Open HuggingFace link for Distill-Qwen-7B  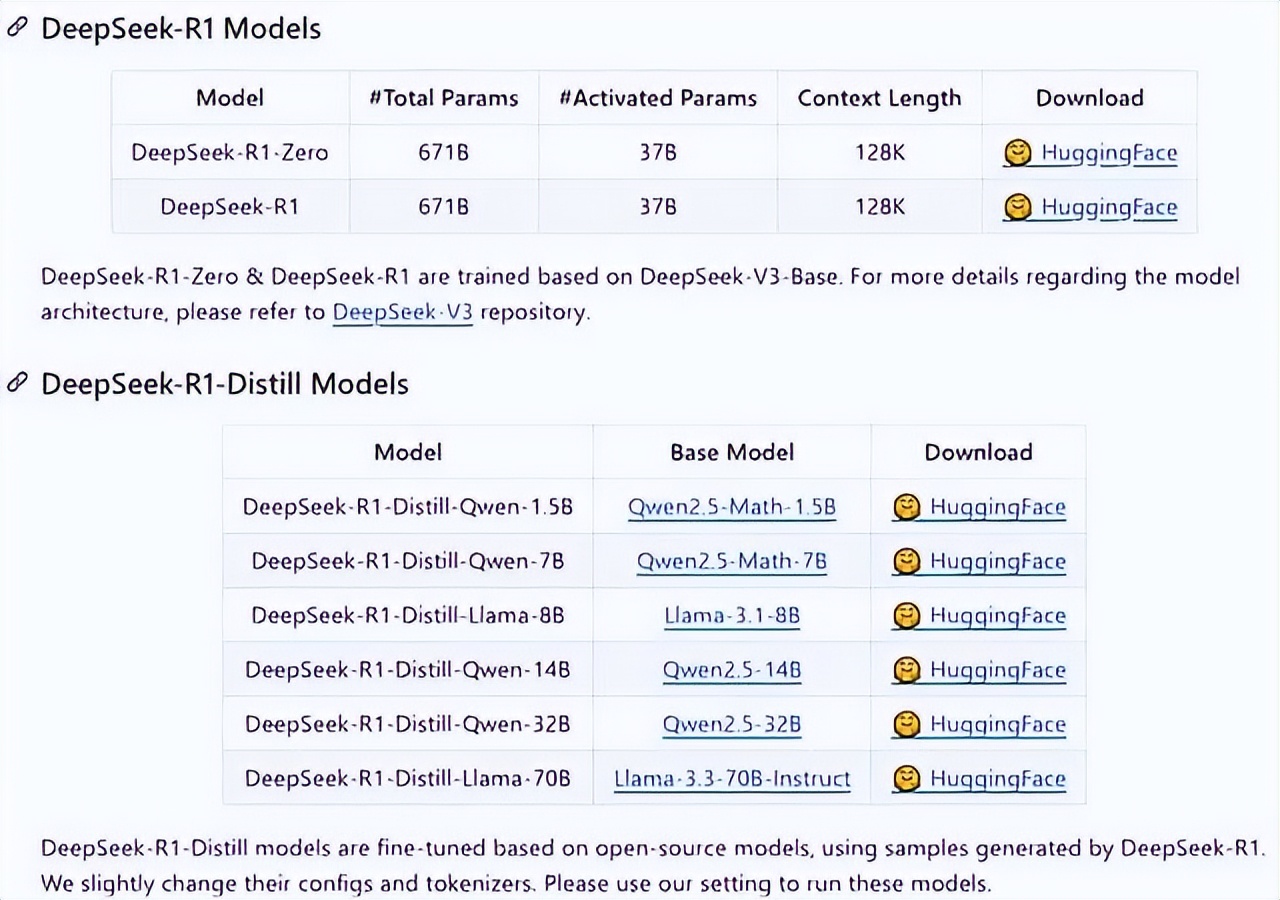[x=997, y=561]
